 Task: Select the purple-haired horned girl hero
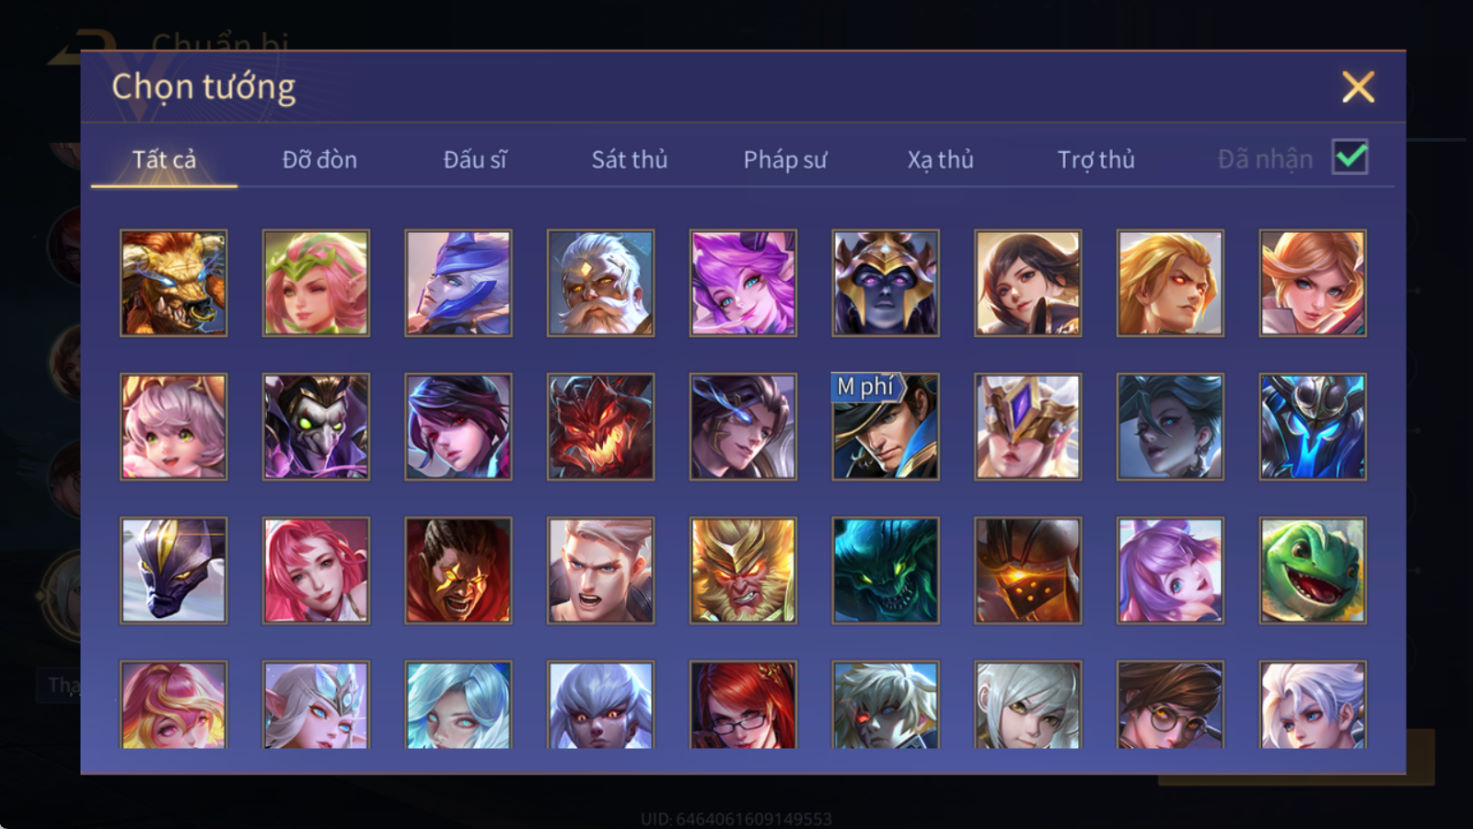tap(743, 283)
